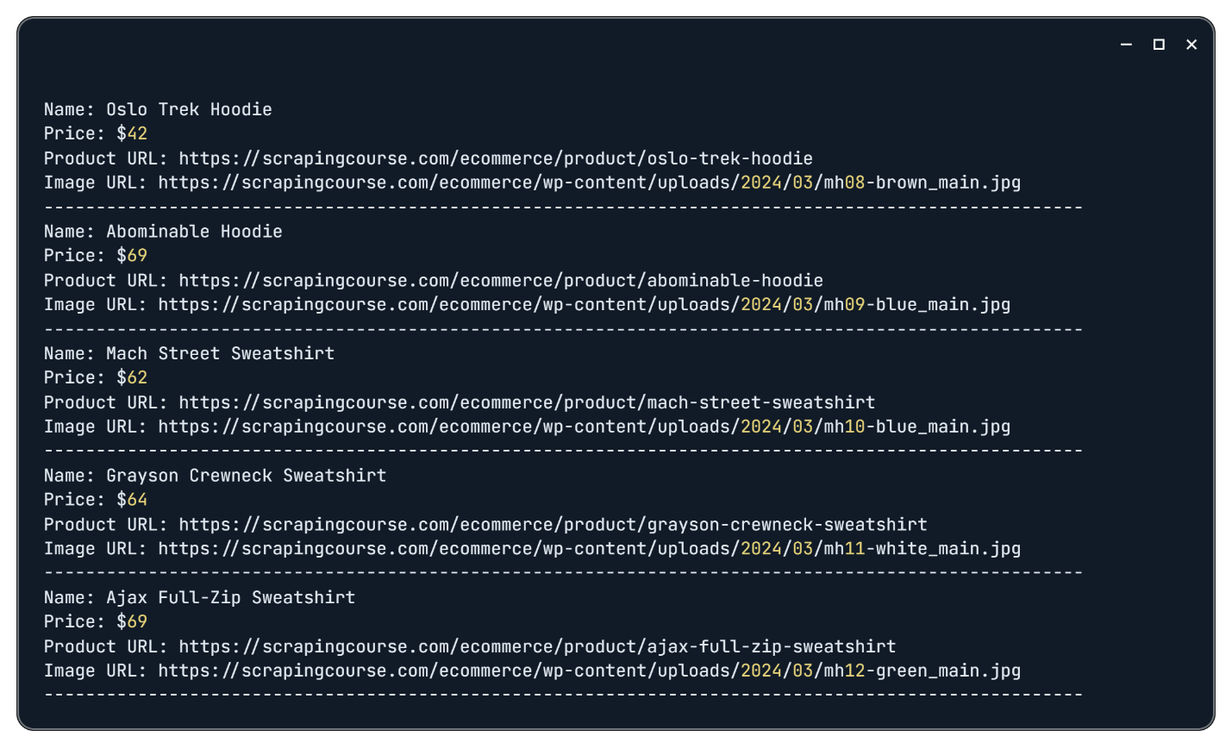Open the grayson-crewneck-sweatshirt product URL
Screen dimensions: 1232x747
(553, 525)
